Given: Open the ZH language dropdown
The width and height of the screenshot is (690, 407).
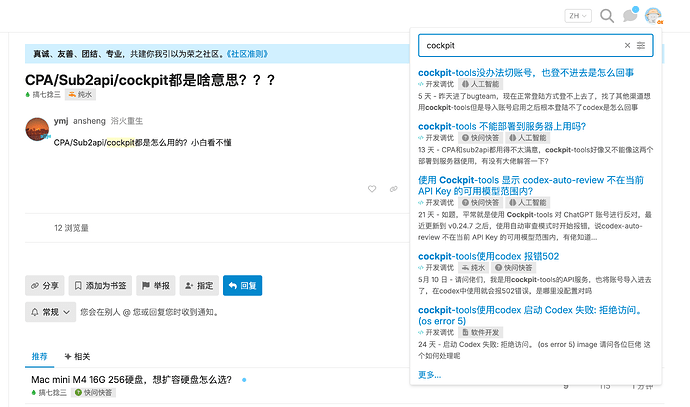Looking at the screenshot, I should (x=578, y=16).
